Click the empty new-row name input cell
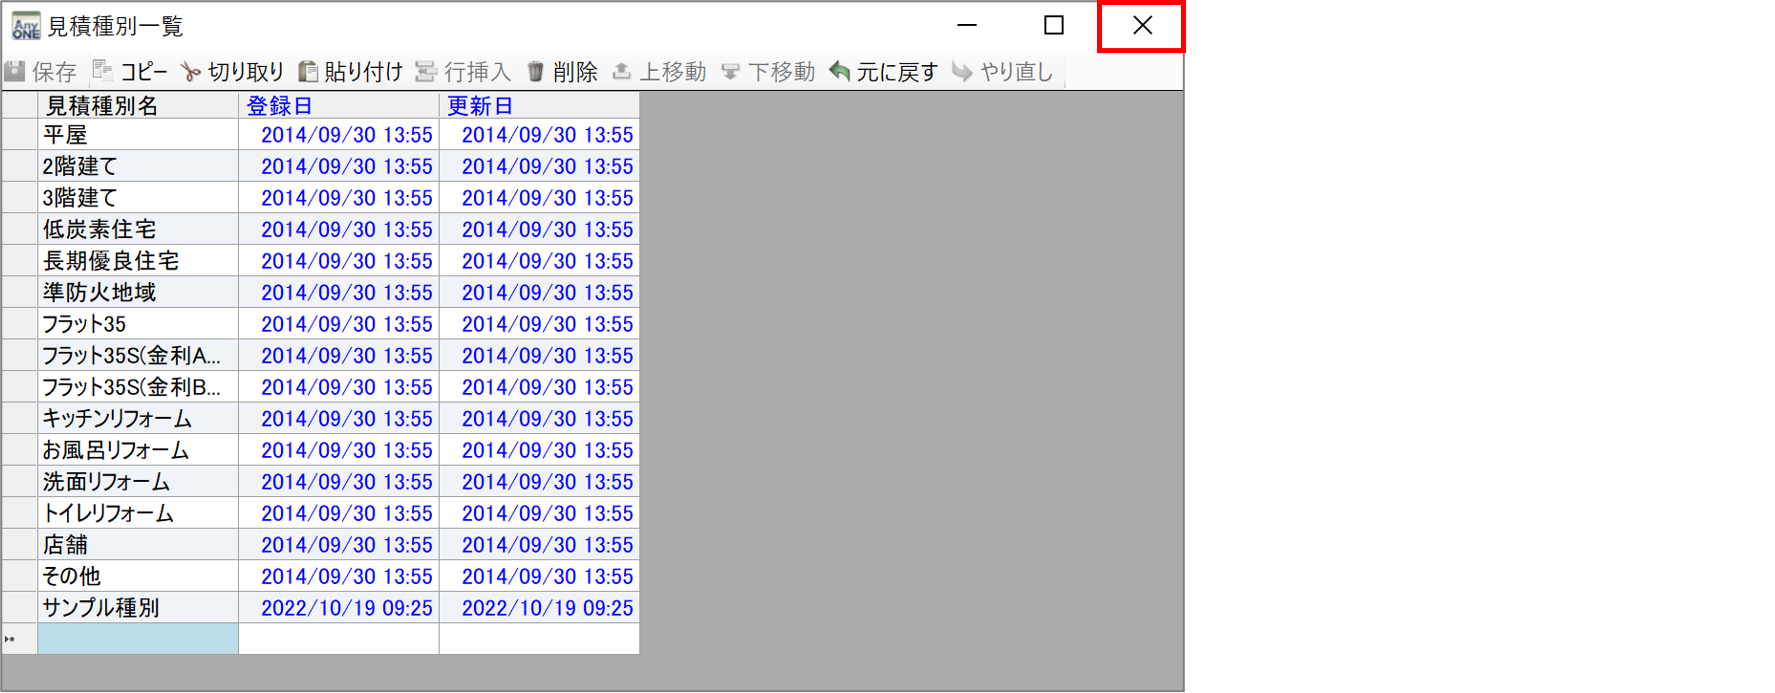The image size is (1775, 693). point(137,639)
